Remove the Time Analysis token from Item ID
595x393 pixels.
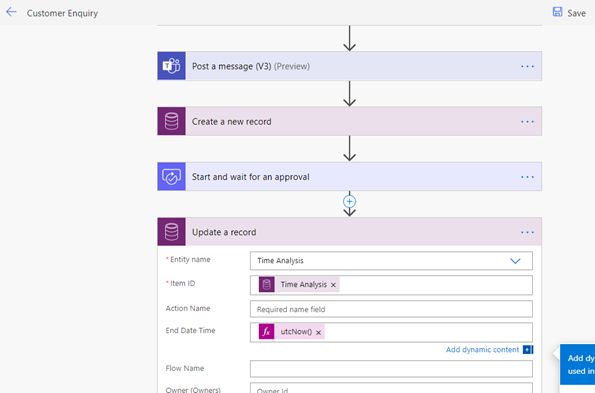tap(333, 285)
